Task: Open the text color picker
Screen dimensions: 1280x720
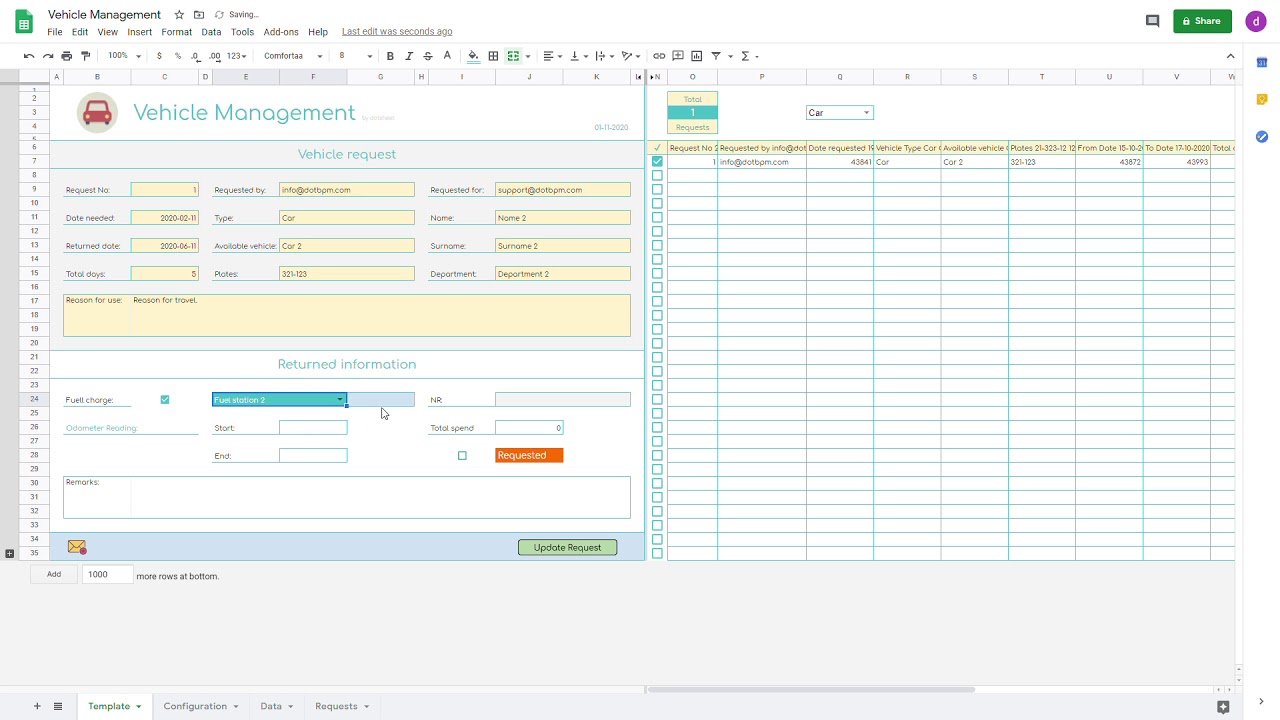Action: click(447, 56)
